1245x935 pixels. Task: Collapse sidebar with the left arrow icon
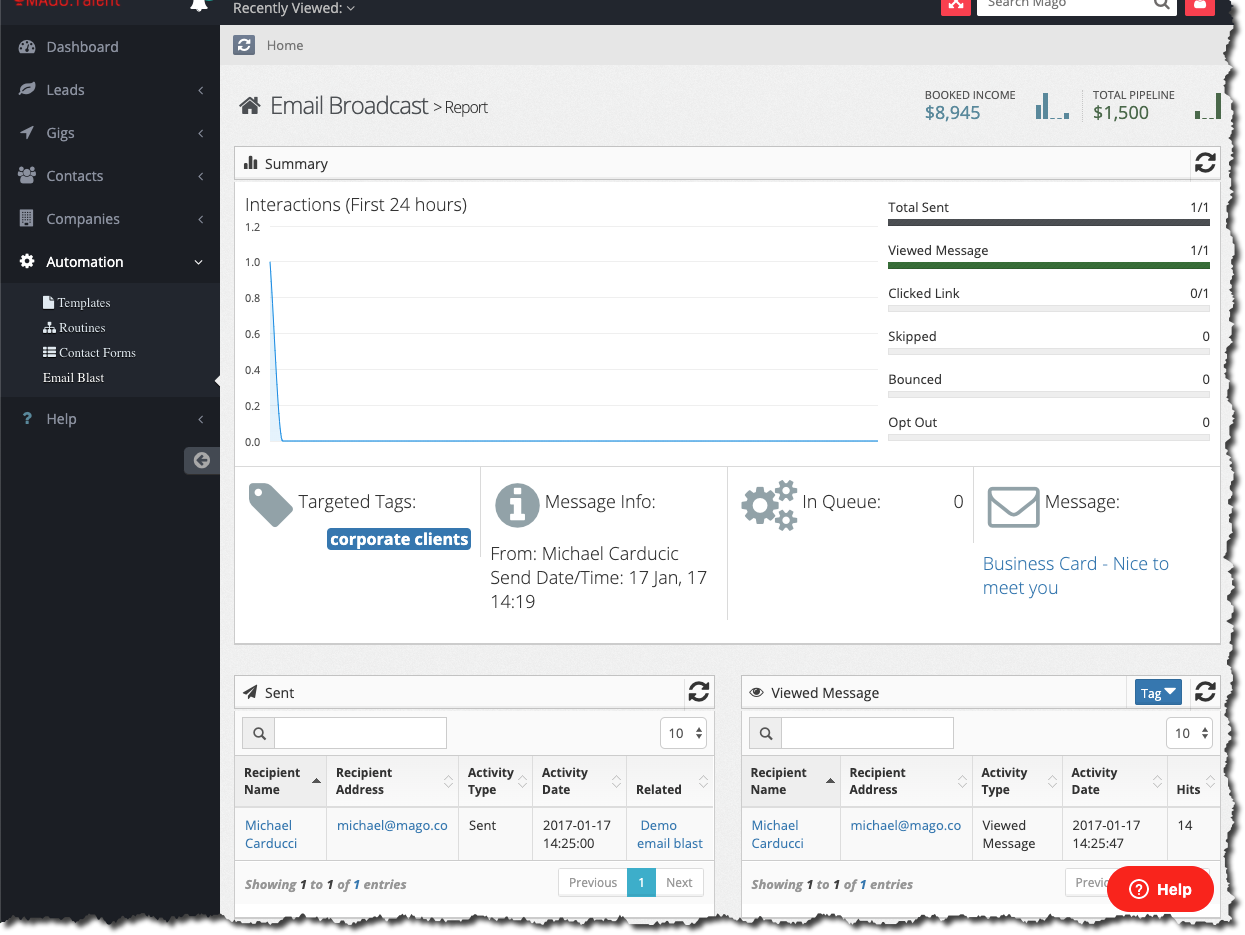[202, 460]
